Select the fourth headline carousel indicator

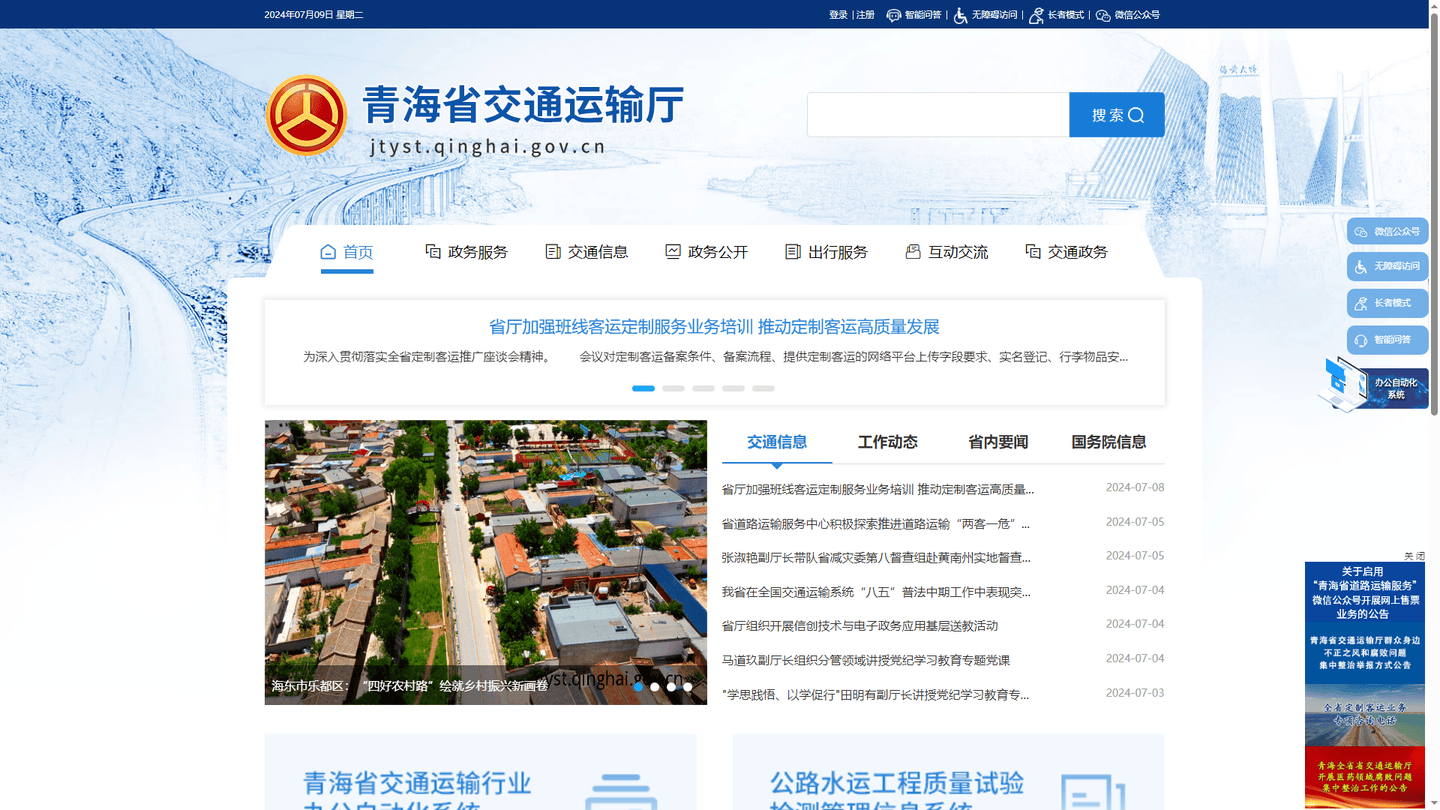[733, 388]
